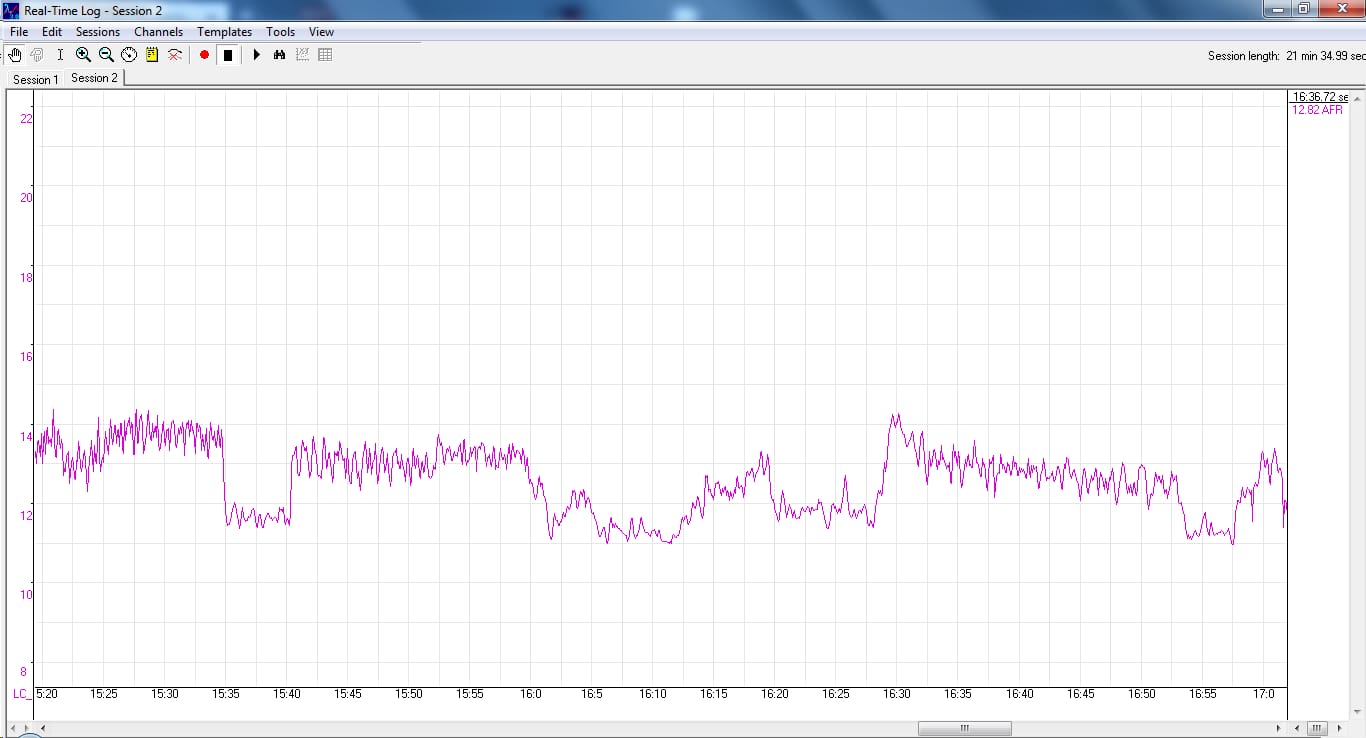Select the hand pan tool
This screenshot has height=738, width=1366.
(x=15, y=55)
